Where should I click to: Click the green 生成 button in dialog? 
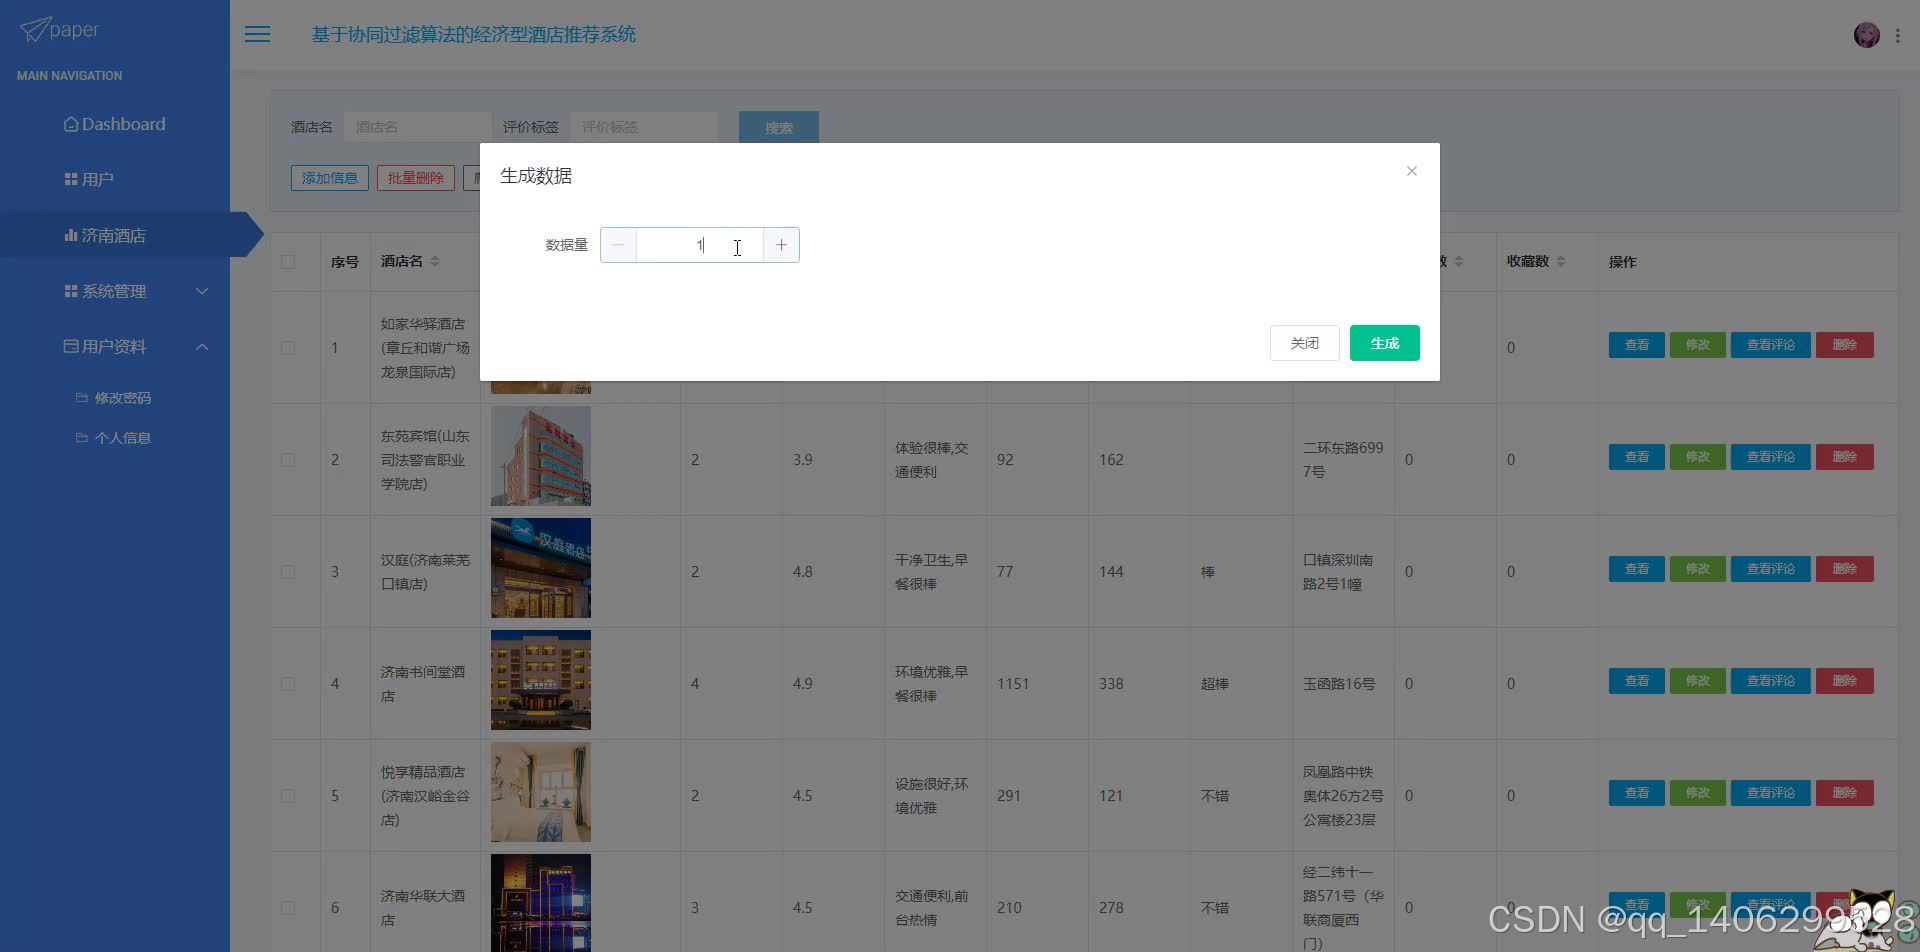(x=1384, y=342)
